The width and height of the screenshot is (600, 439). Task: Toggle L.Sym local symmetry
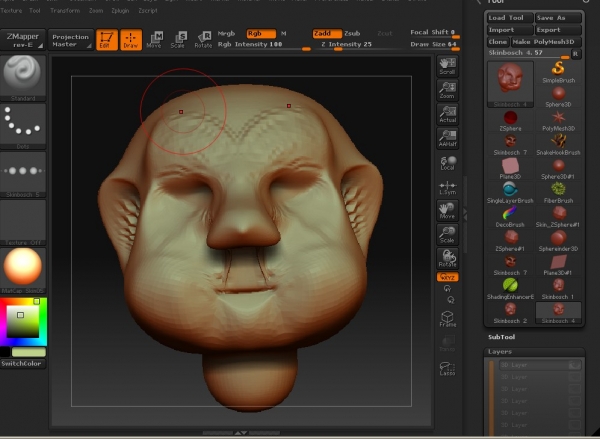pos(447,188)
